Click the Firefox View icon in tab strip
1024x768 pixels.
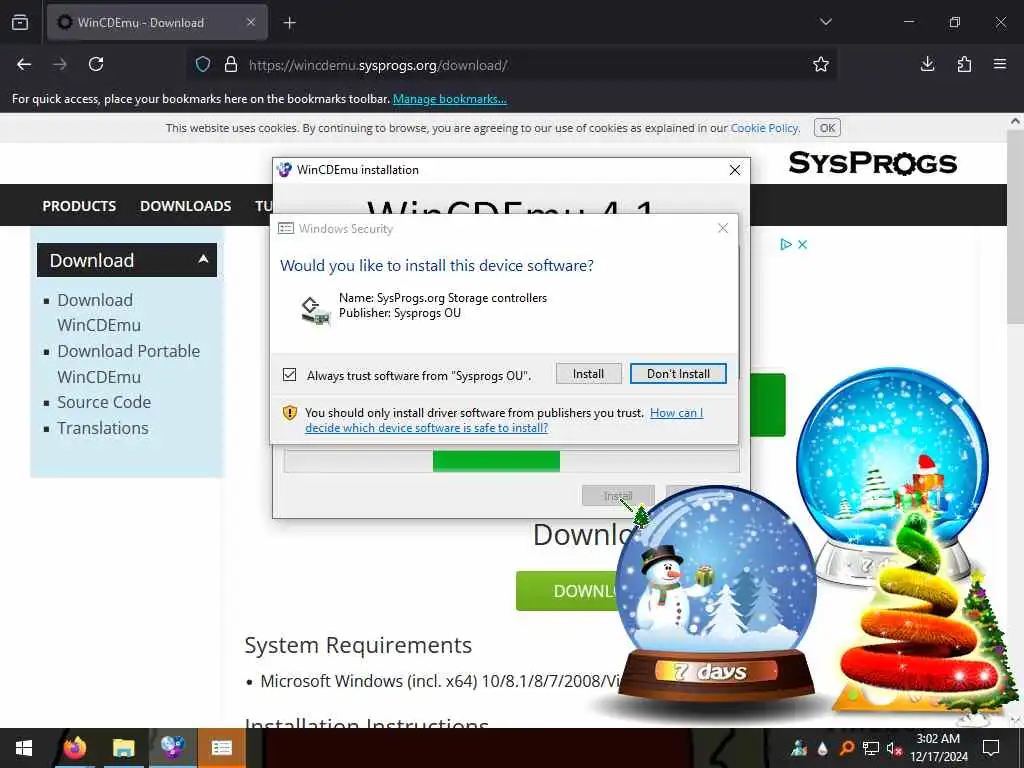point(20,22)
